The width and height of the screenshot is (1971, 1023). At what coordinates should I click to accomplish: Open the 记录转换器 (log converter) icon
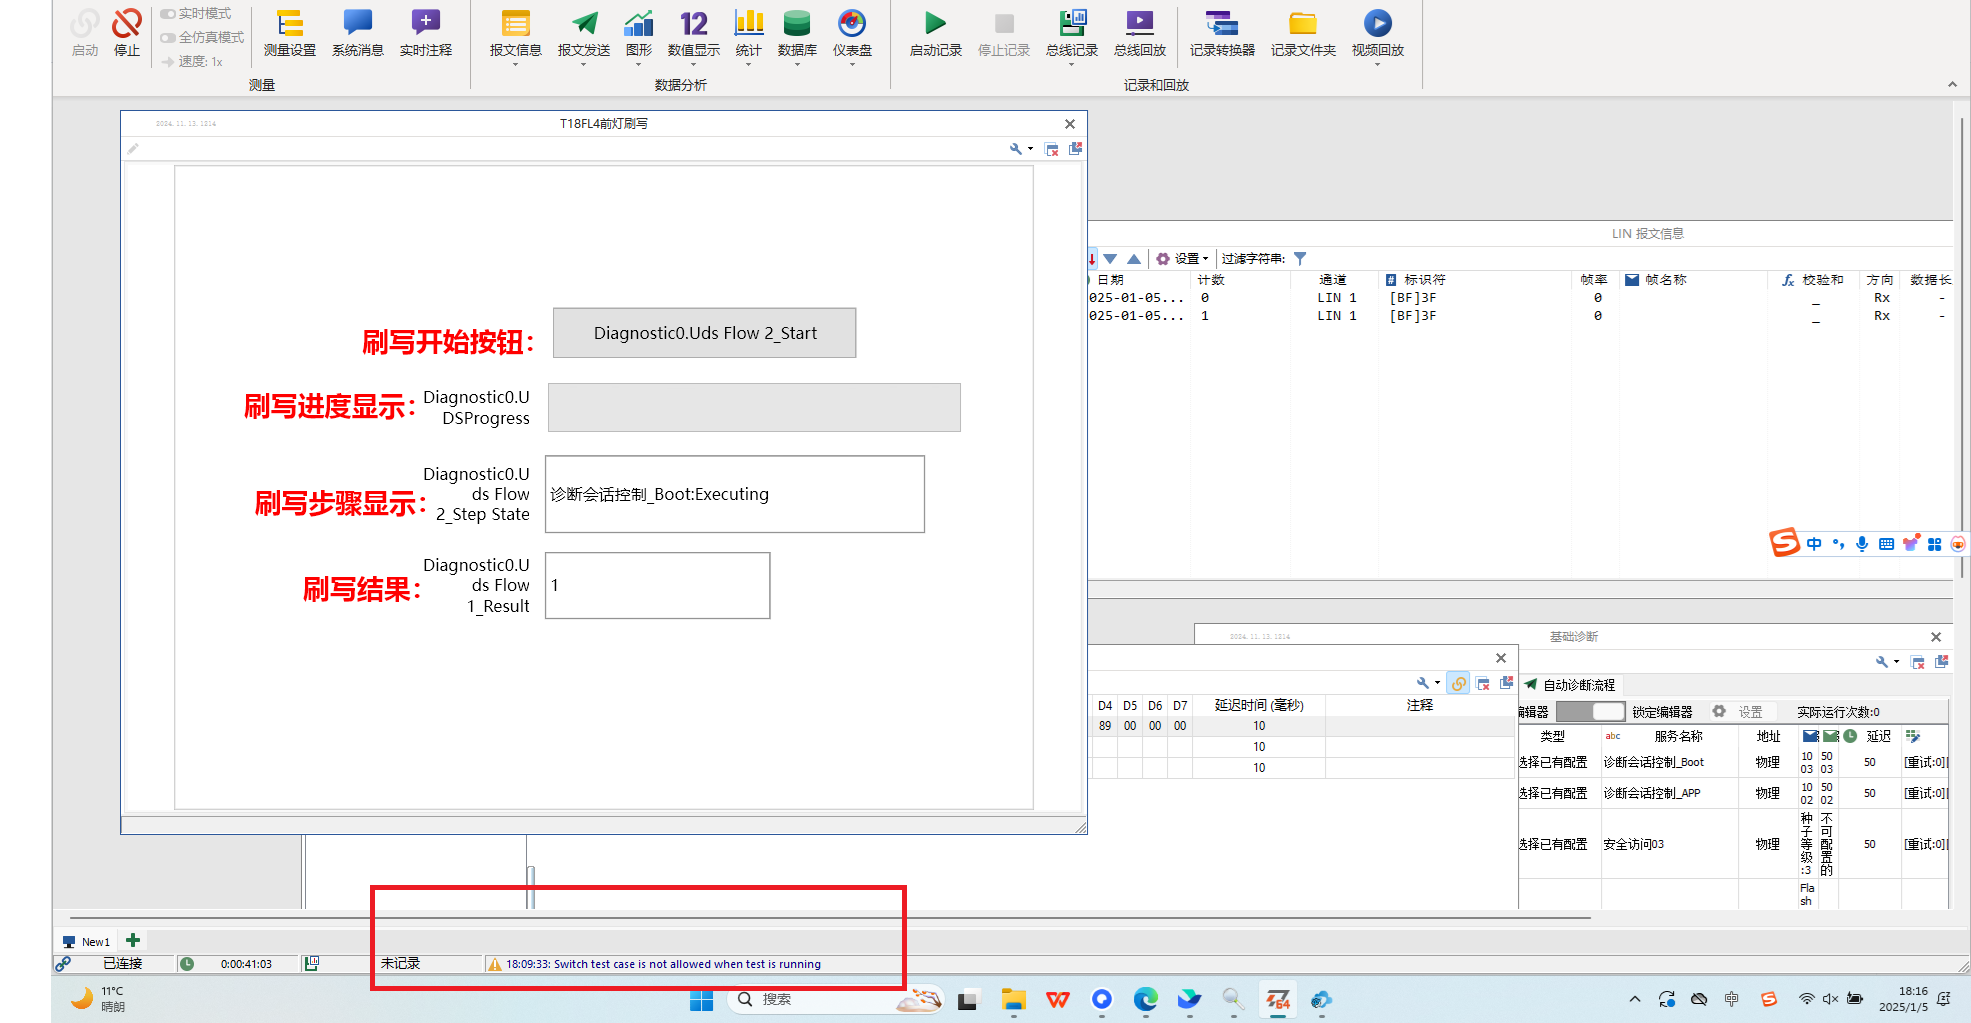1222,23
